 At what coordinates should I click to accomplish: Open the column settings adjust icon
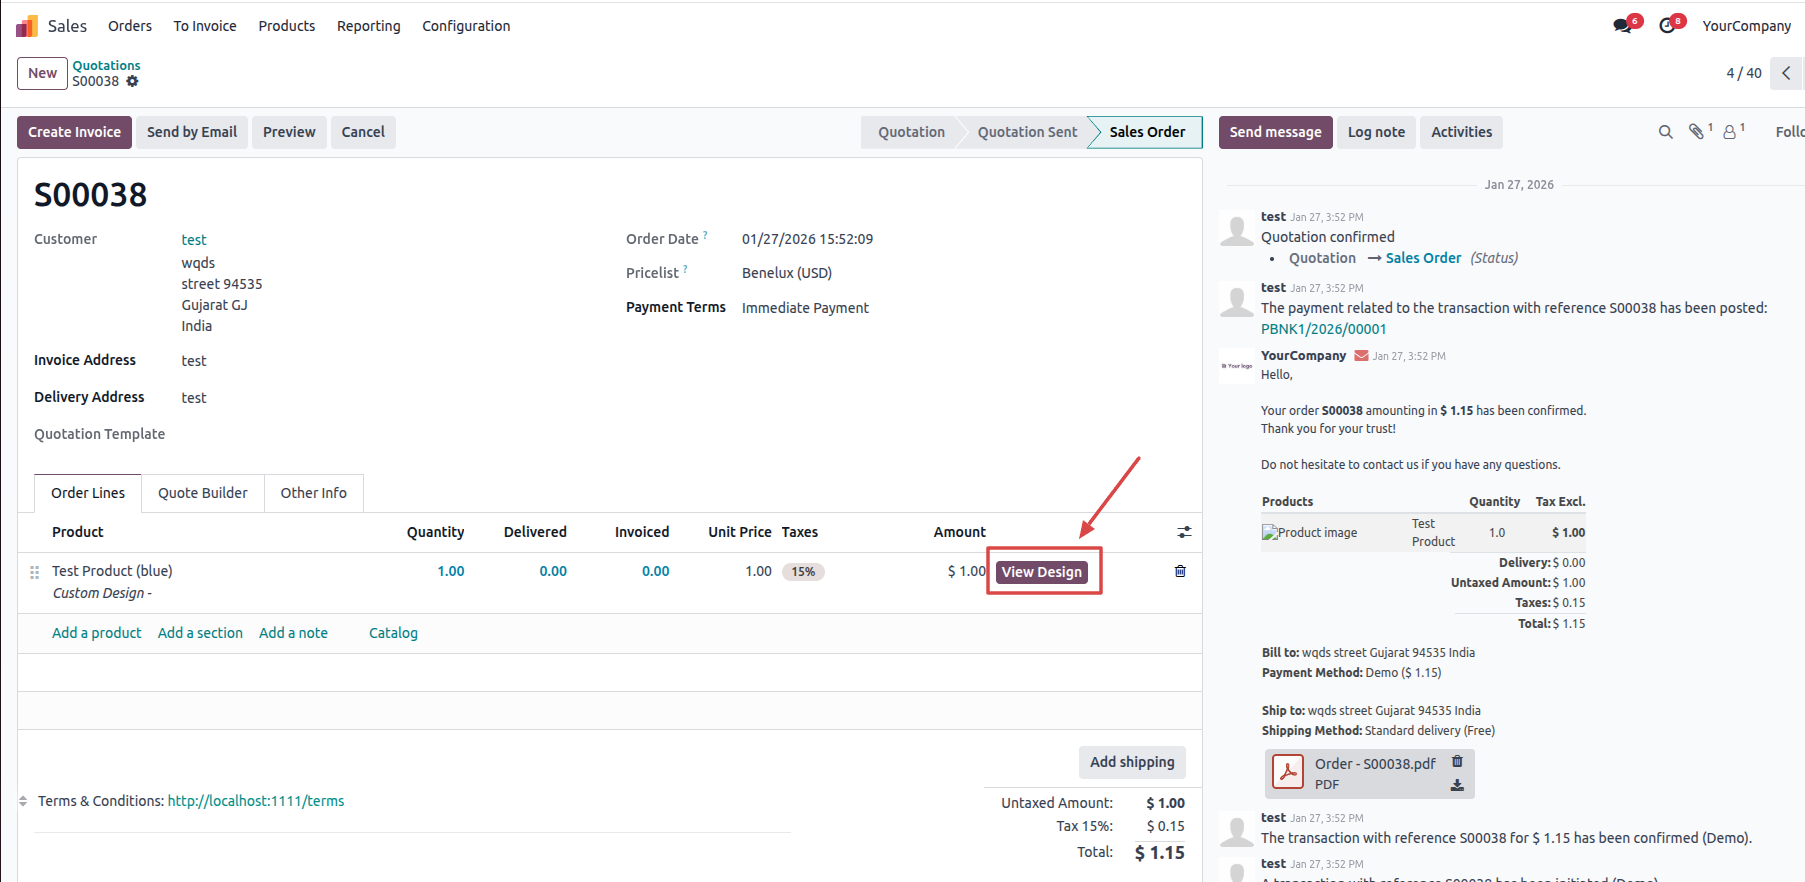point(1184,532)
